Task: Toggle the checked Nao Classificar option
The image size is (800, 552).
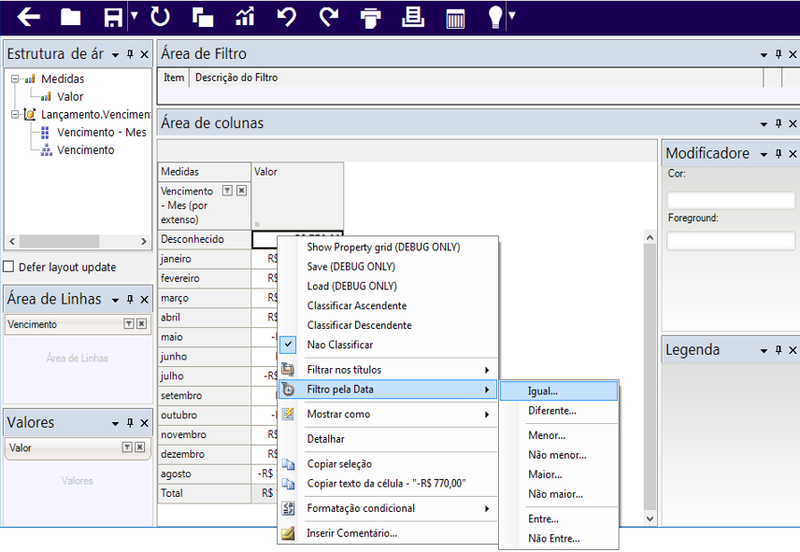Action: tap(340, 345)
